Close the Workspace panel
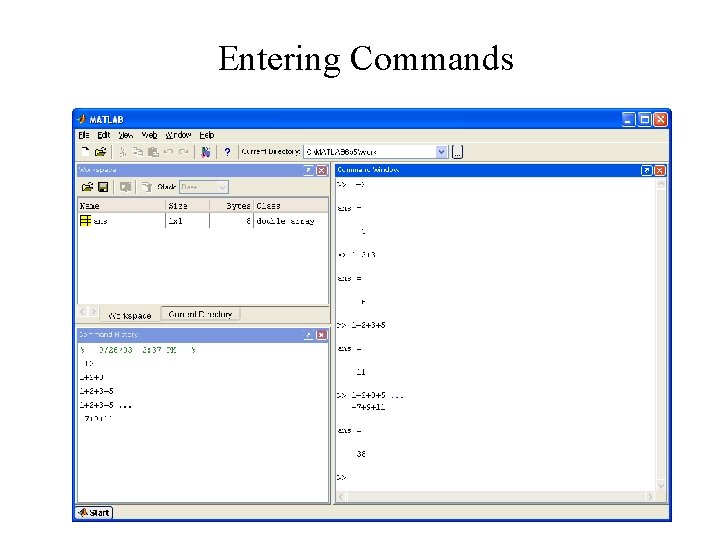 pos(322,170)
